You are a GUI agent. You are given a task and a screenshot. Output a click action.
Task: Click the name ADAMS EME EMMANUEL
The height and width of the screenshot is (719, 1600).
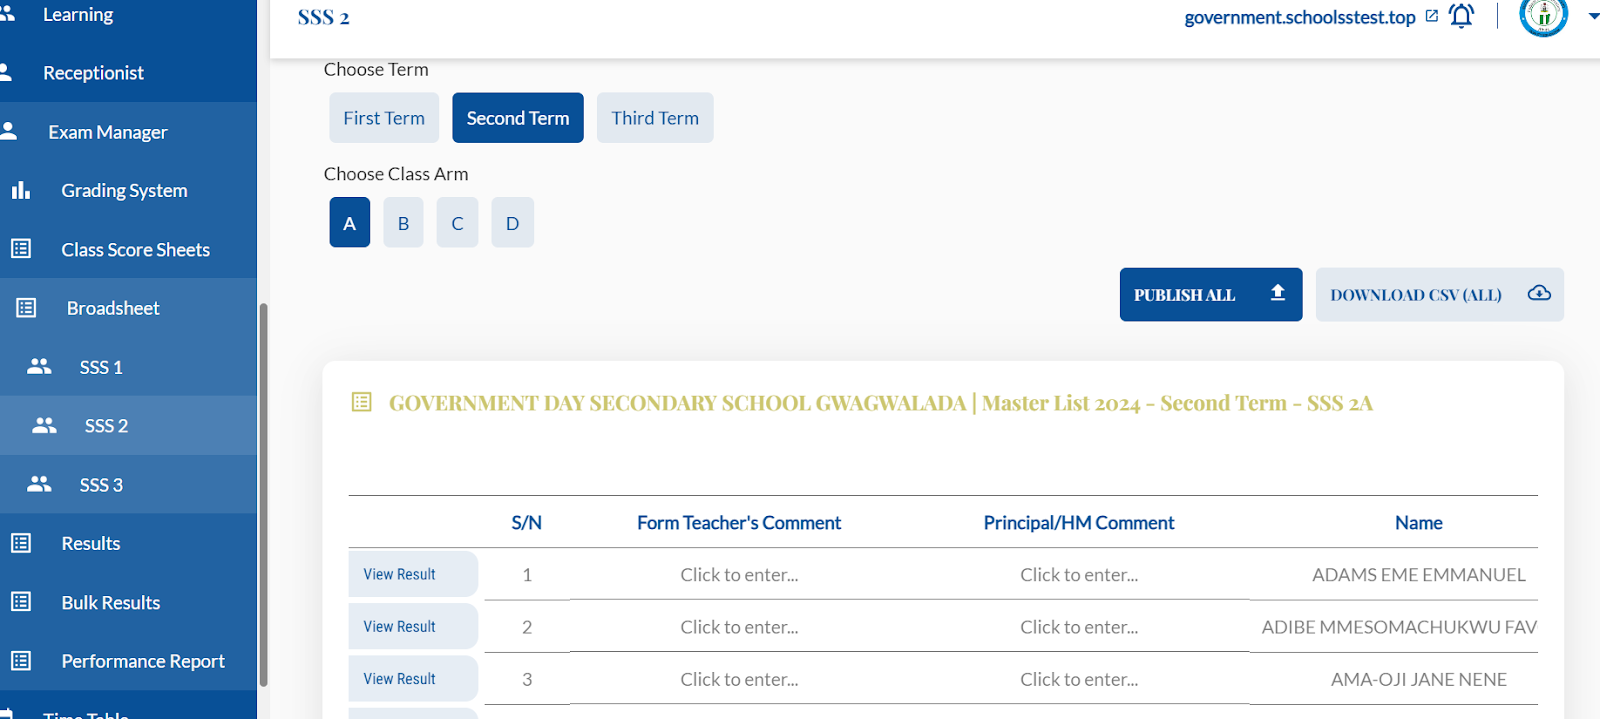pyautogui.click(x=1419, y=575)
